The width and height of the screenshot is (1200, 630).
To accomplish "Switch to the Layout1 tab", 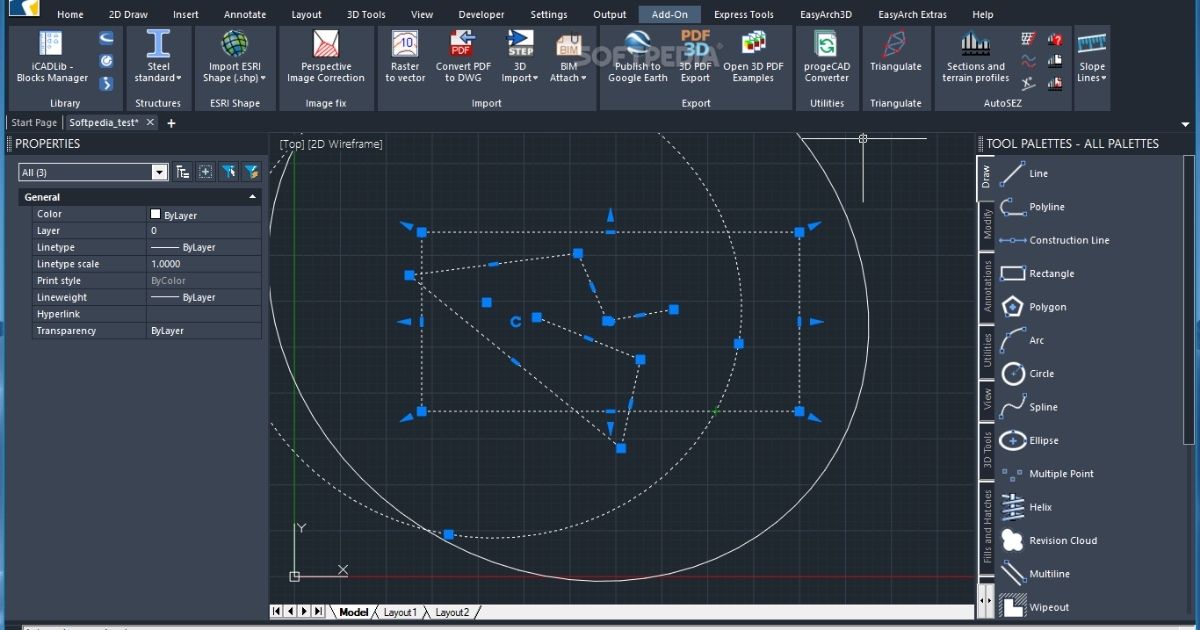I will click(x=400, y=612).
